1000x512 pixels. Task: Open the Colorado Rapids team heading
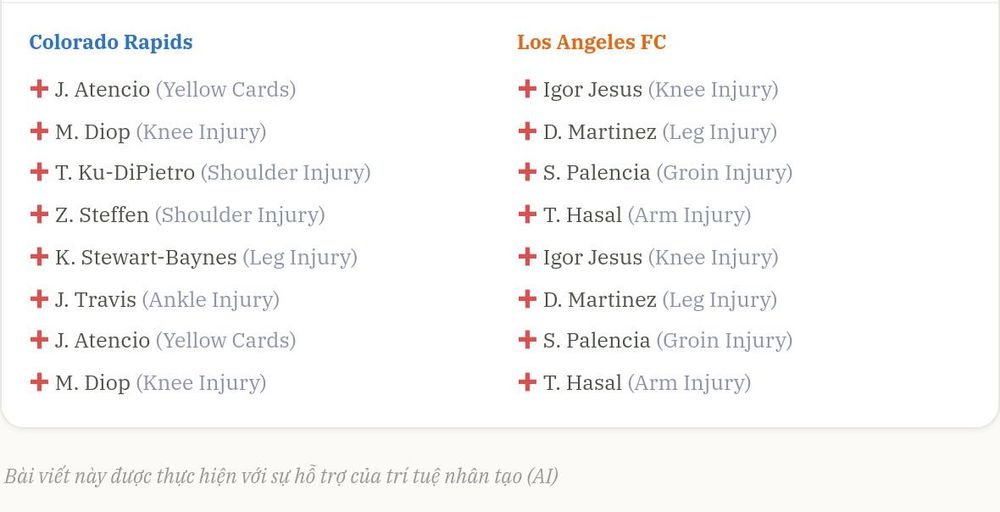[111, 42]
